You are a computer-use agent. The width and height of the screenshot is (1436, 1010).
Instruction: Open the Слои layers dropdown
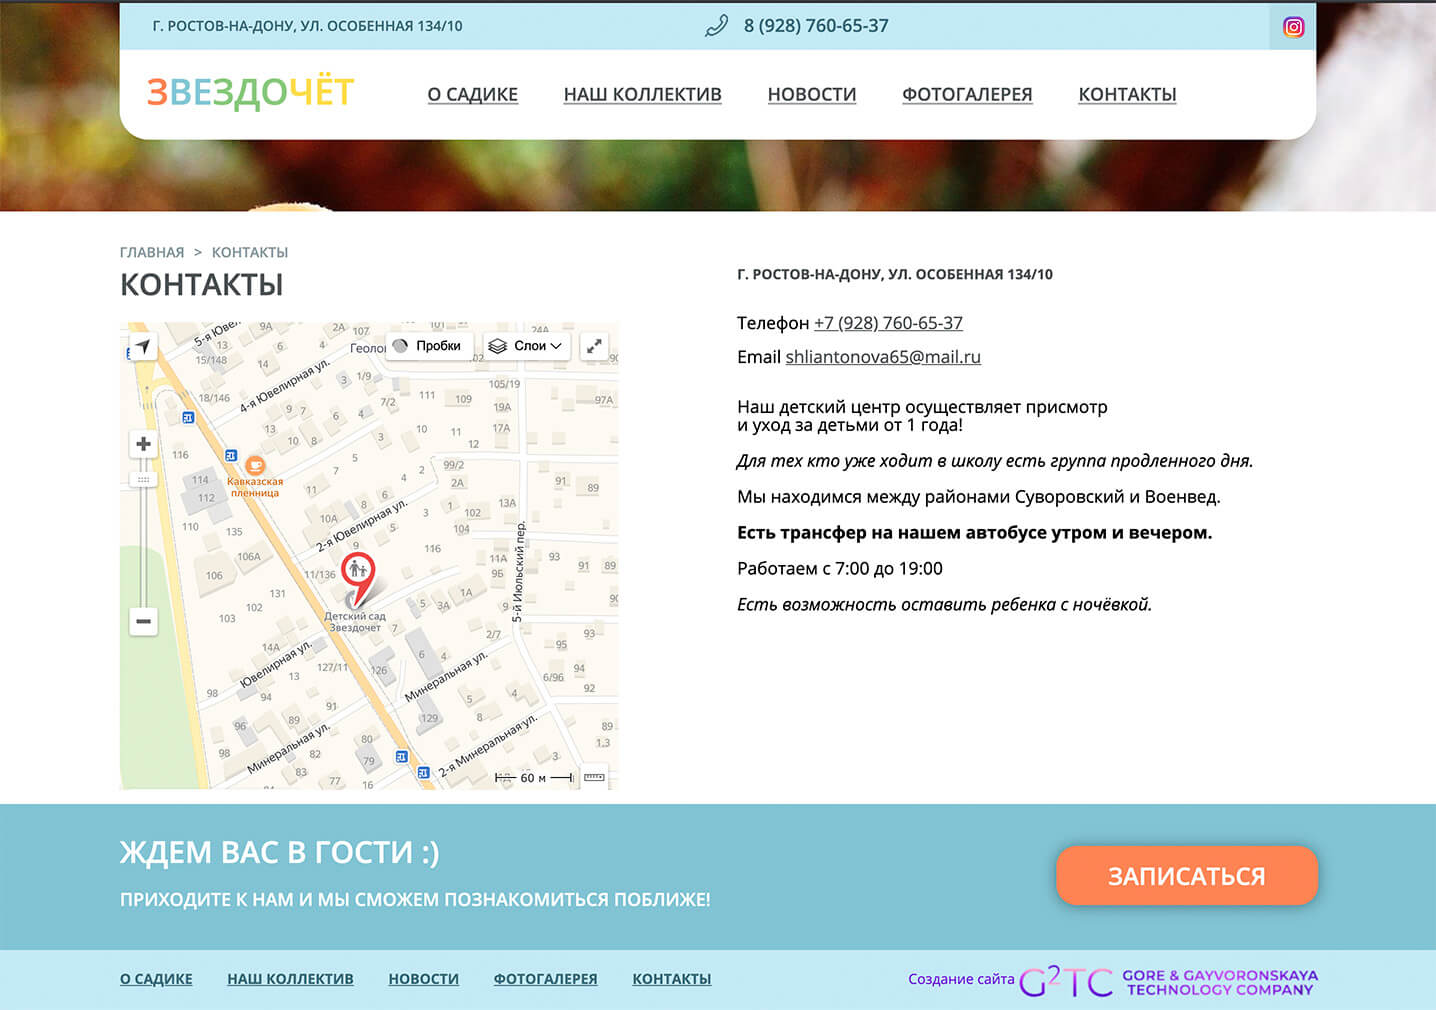point(526,346)
